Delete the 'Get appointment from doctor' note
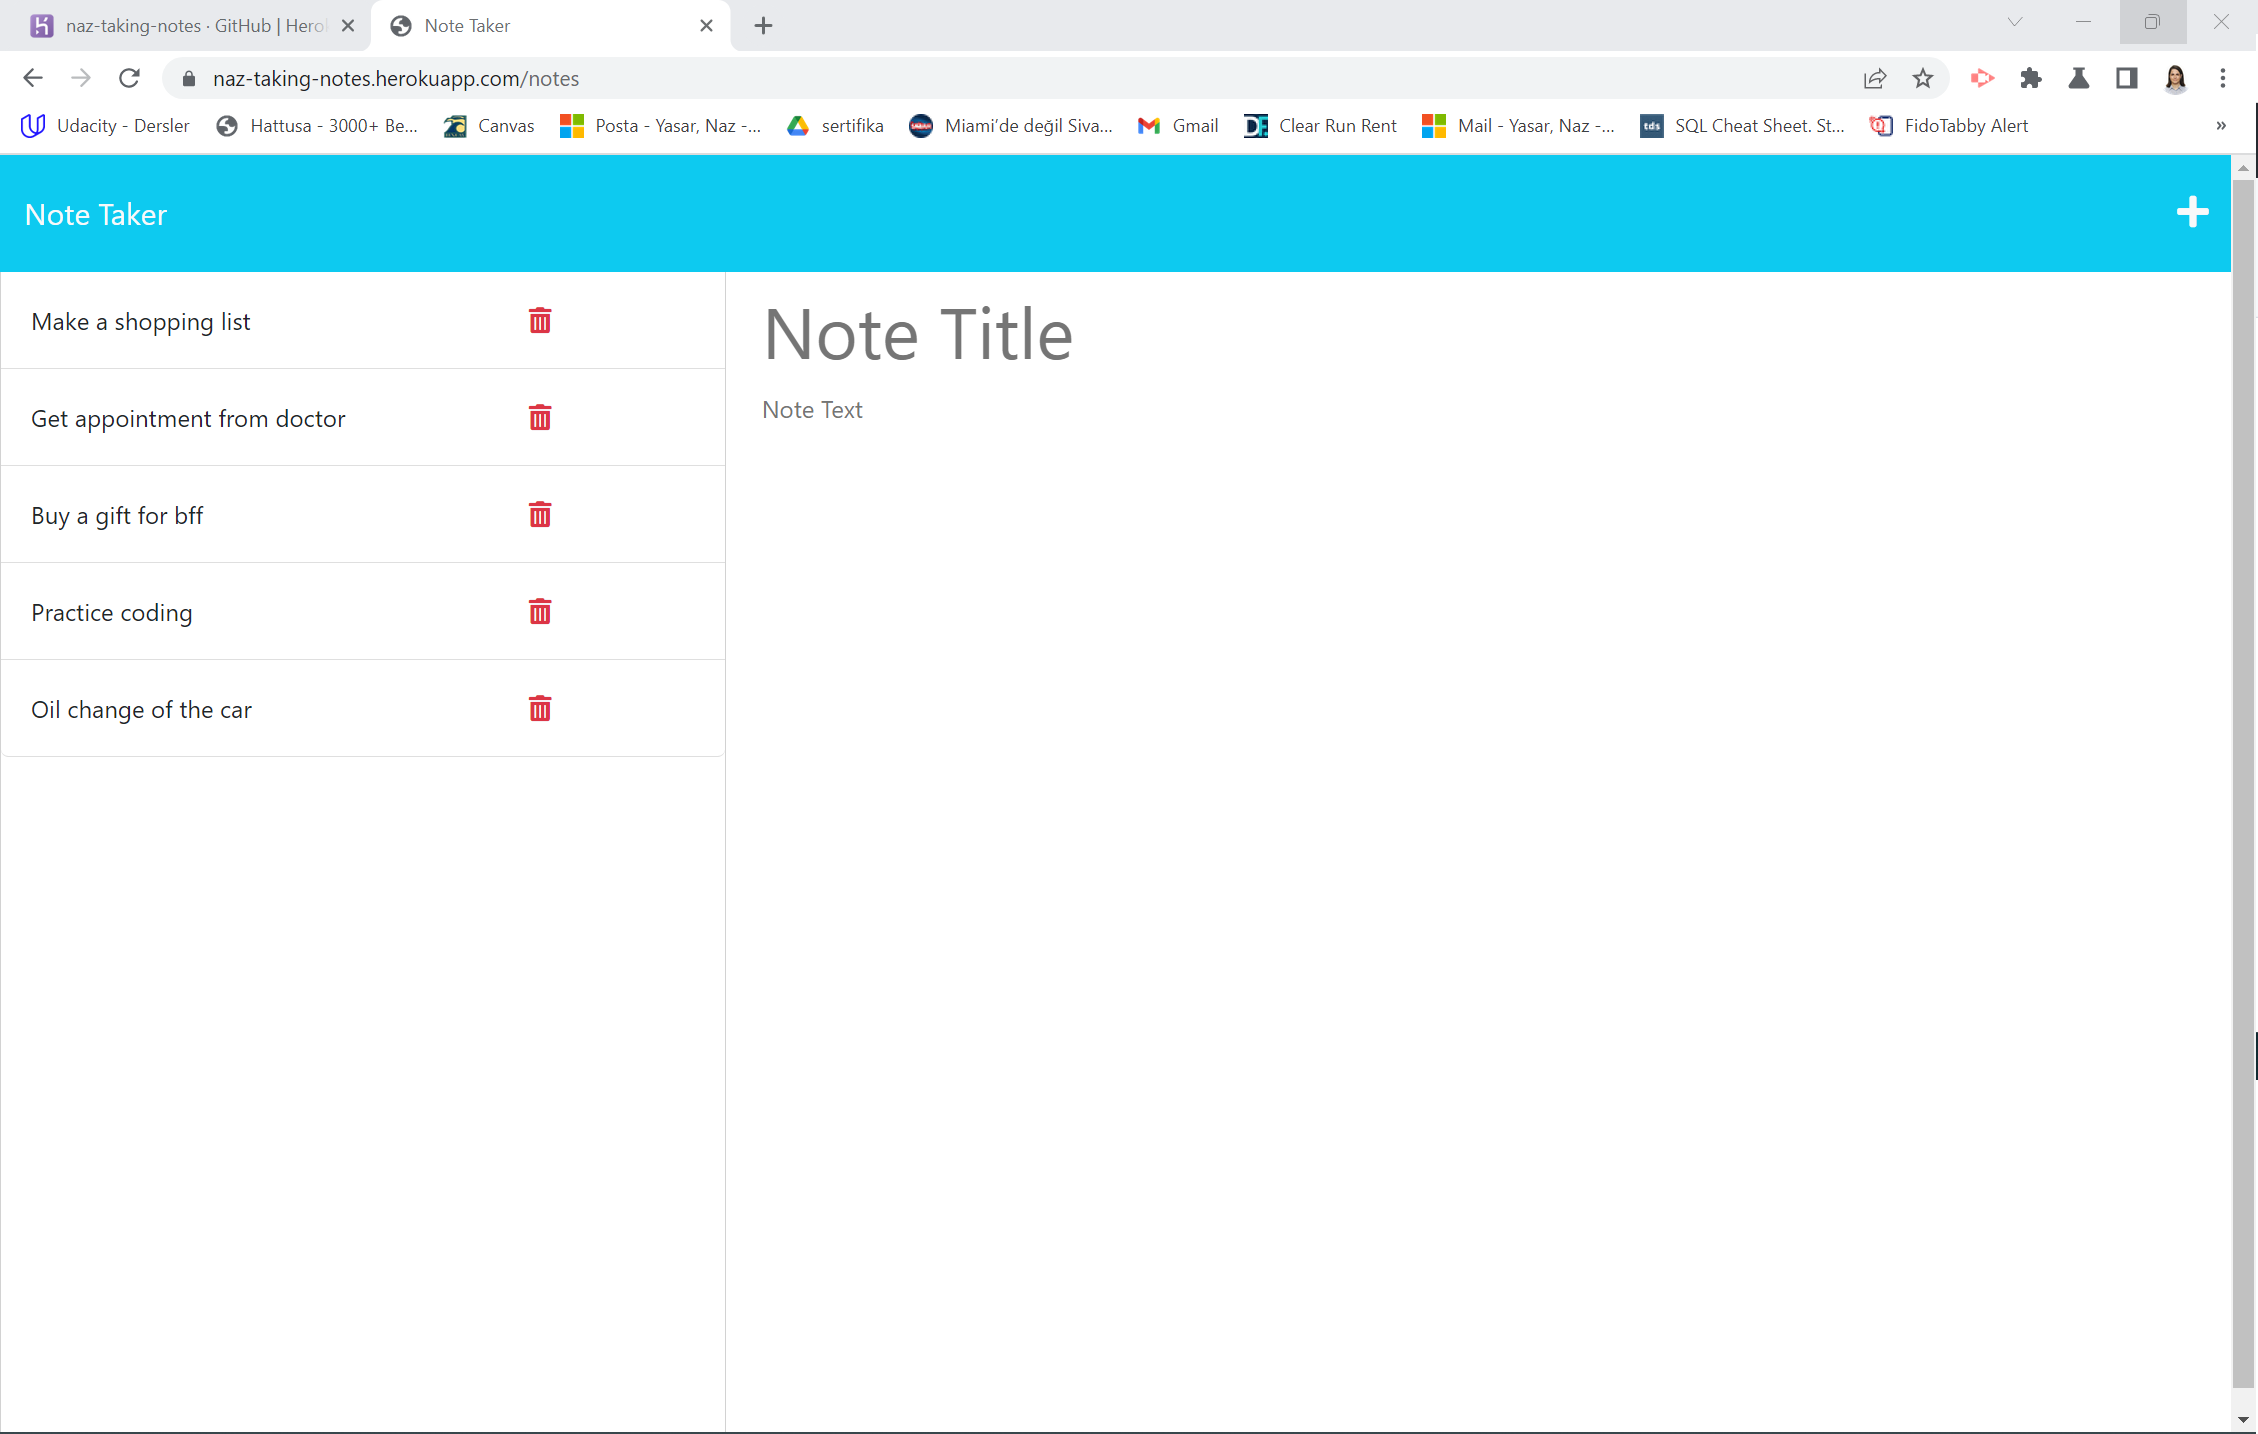The height and width of the screenshot is (1434, 2258). coord(540,418)
